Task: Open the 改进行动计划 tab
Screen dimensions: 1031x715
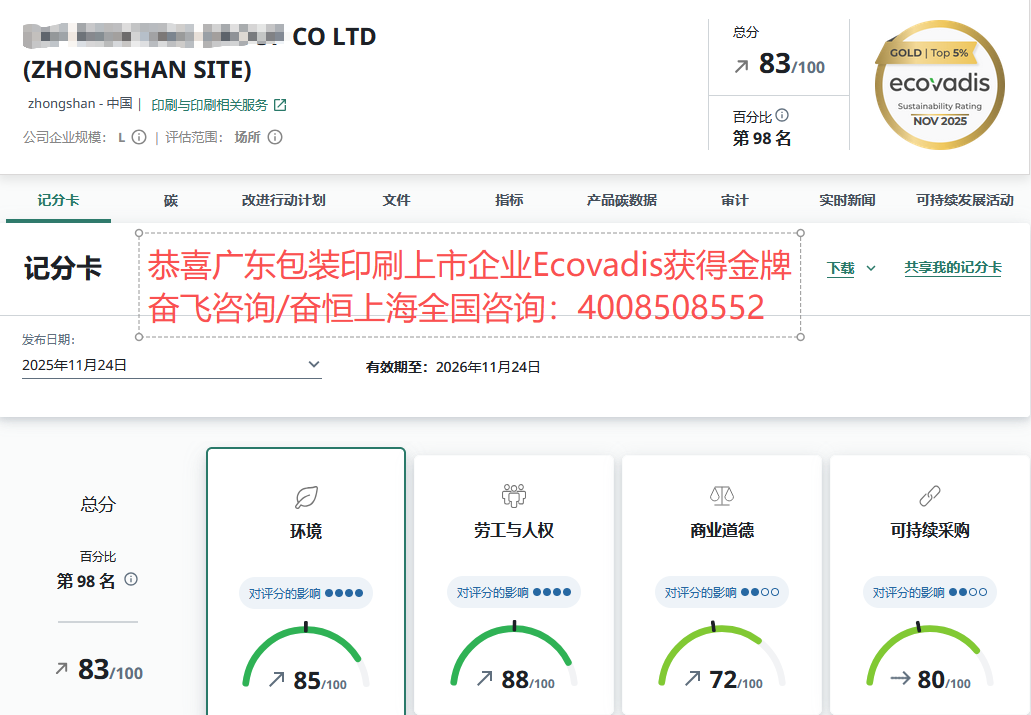Action: click(283, 200)
